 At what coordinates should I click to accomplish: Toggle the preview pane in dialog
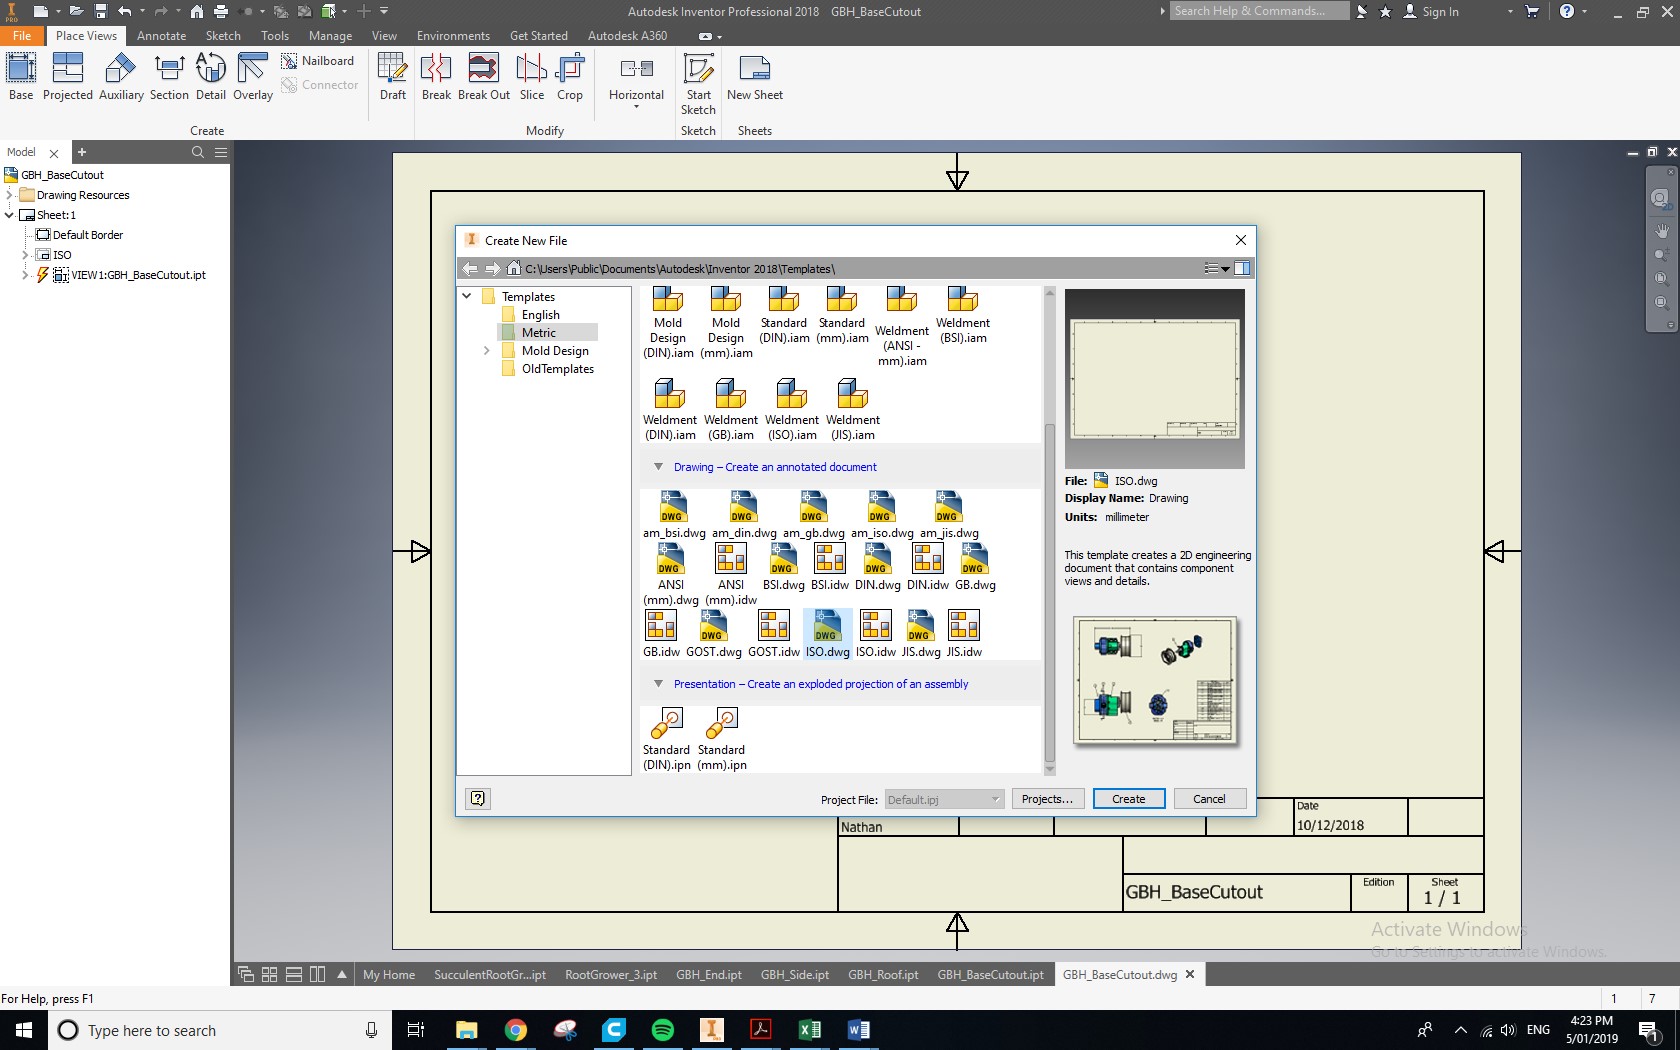(1242, 268)
